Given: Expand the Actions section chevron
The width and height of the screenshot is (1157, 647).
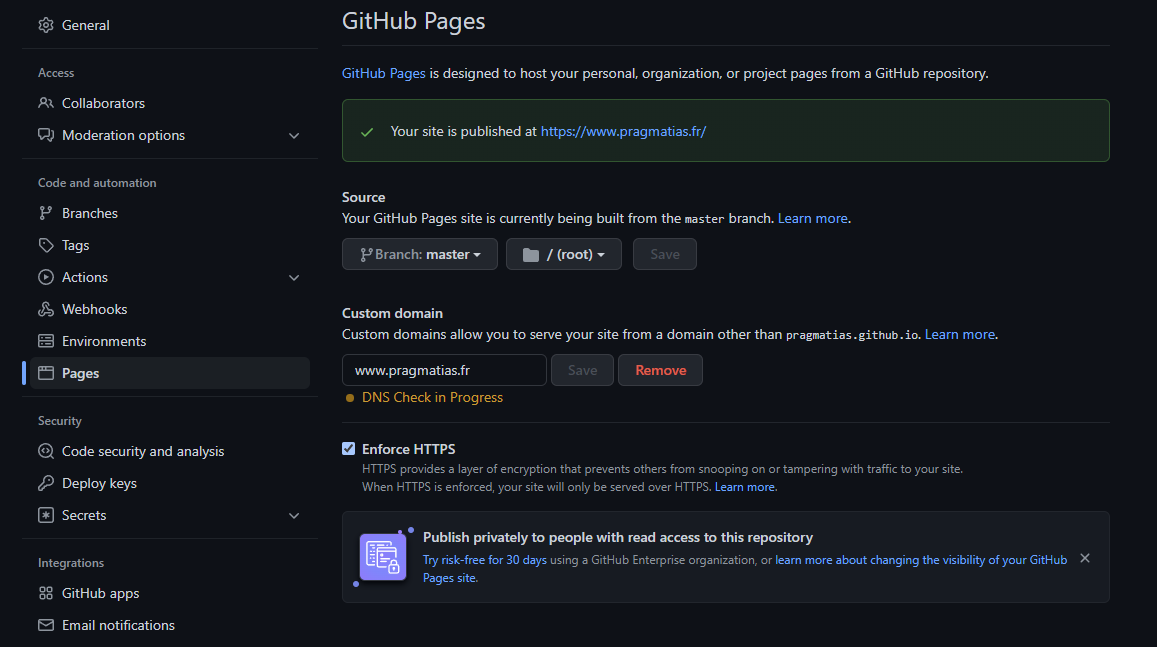Looking at the screenshot, I should 294,278.
